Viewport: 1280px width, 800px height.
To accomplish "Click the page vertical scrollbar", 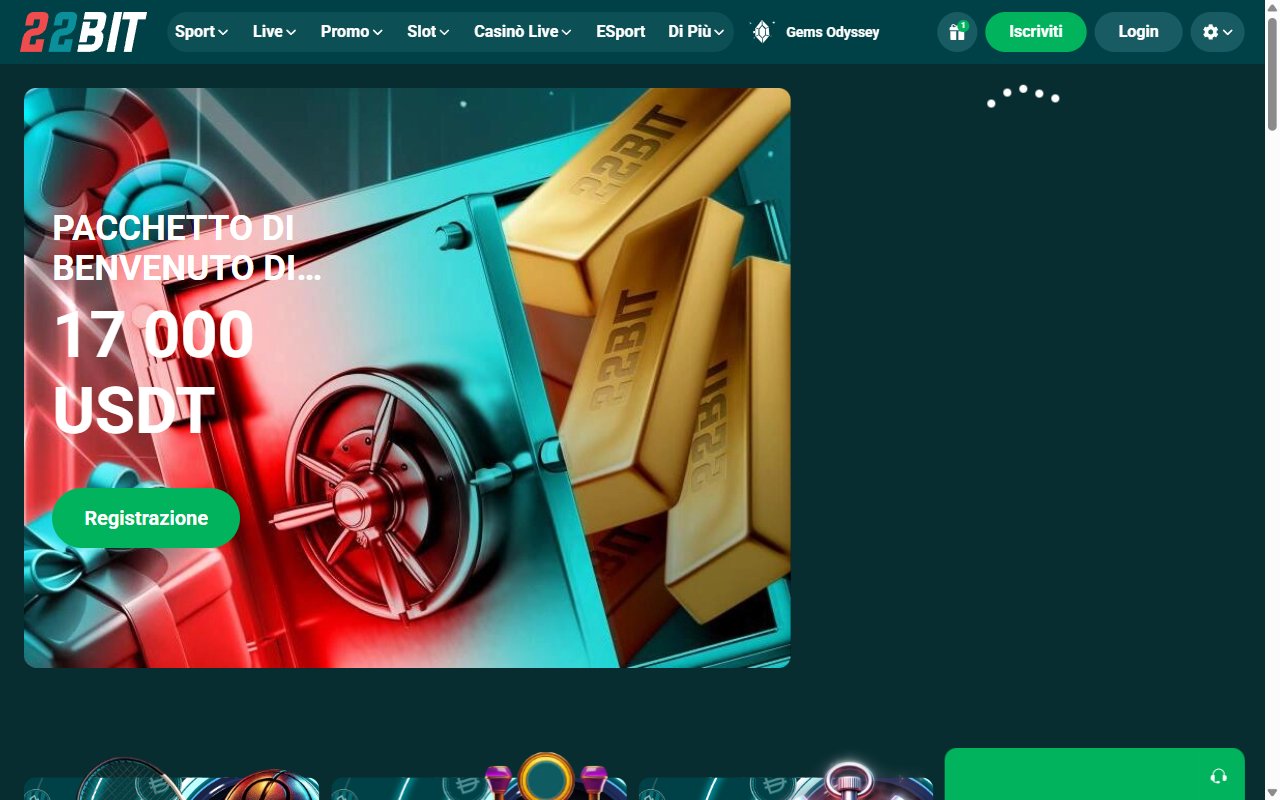I will pos(1272,75).
